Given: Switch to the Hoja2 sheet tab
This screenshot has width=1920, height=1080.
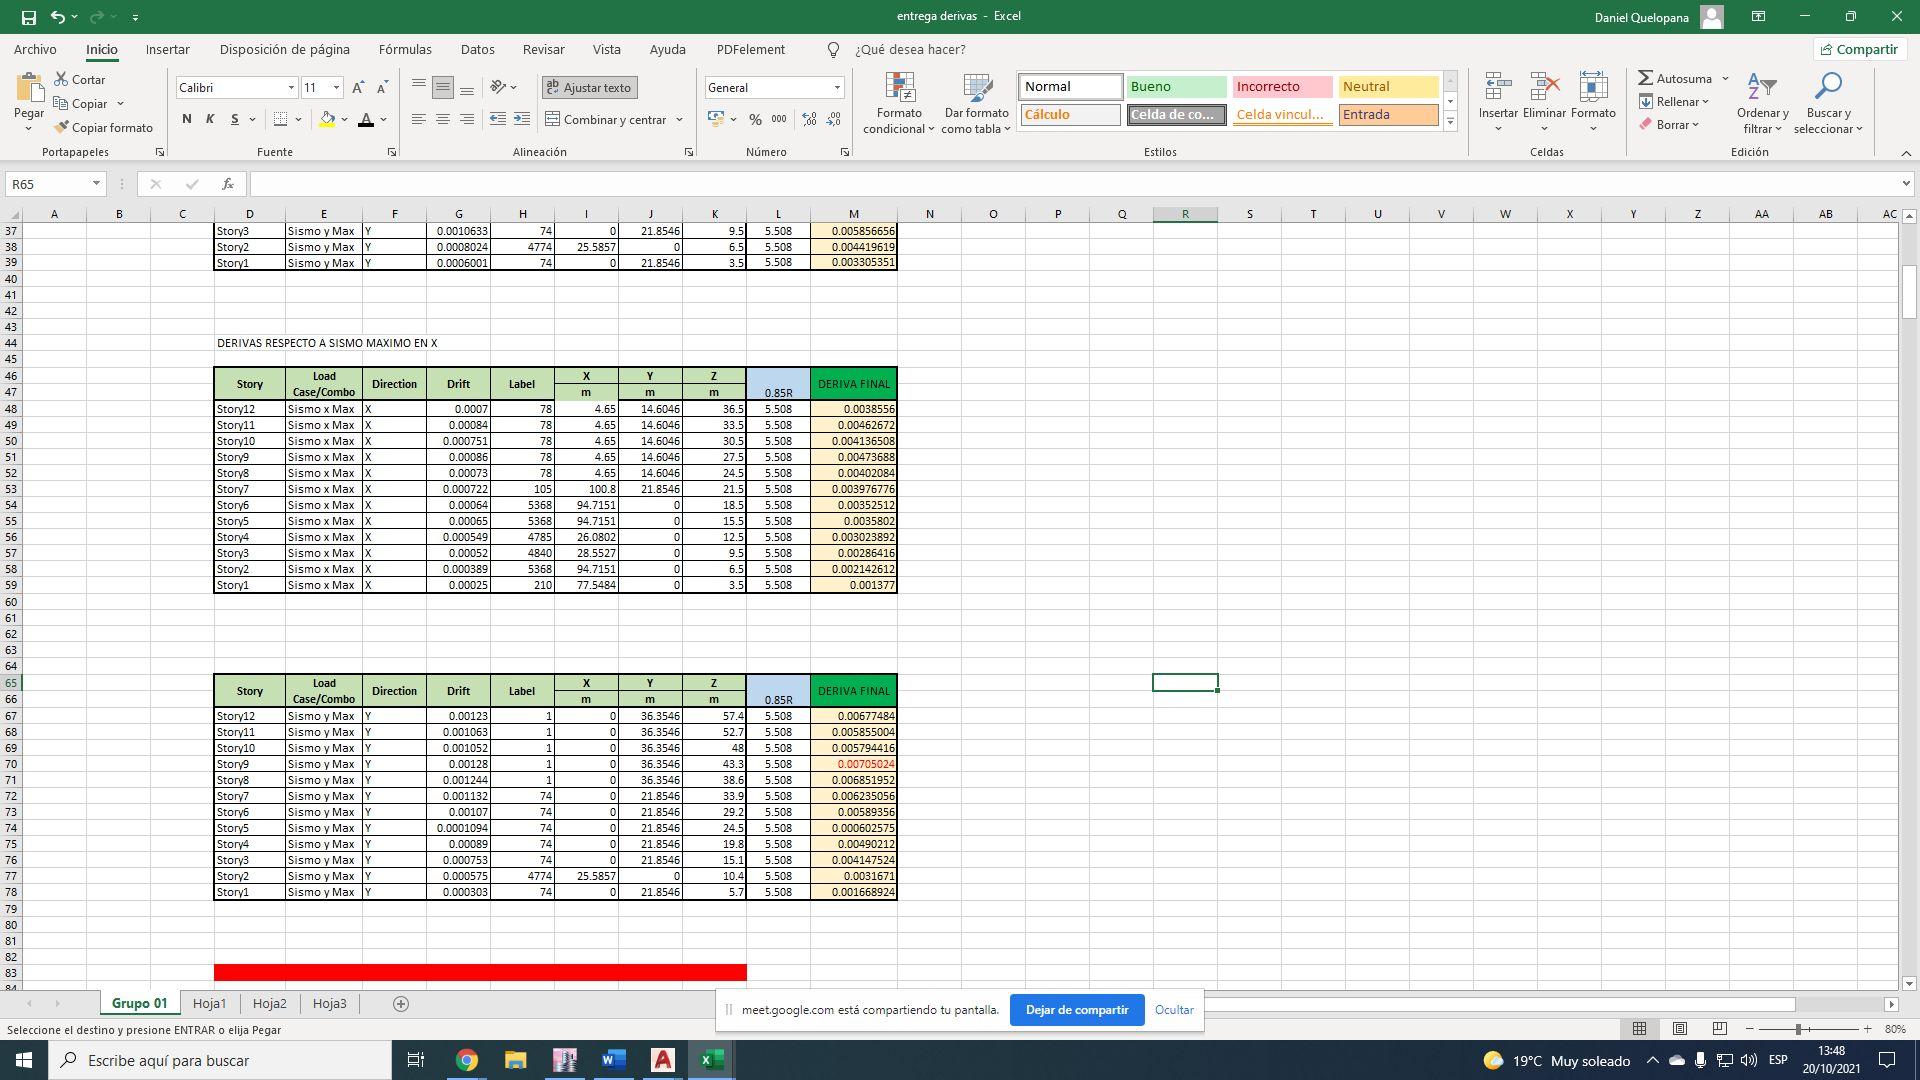Looking at the screenshot, I should point(269,1004).
